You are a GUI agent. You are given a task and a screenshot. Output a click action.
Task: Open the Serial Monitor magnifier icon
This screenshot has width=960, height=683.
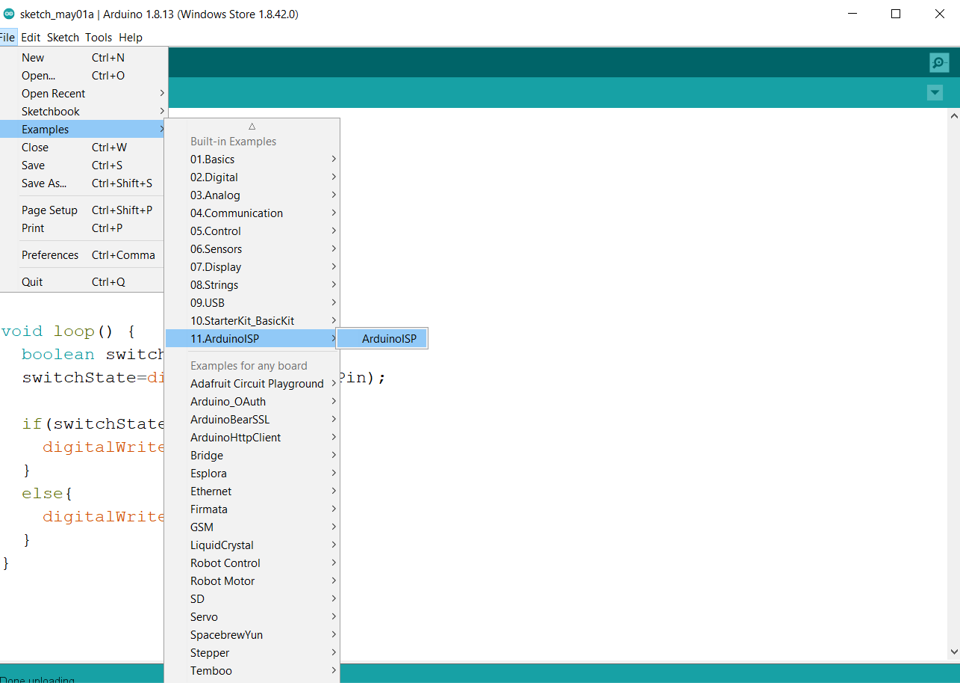[939, 62]
